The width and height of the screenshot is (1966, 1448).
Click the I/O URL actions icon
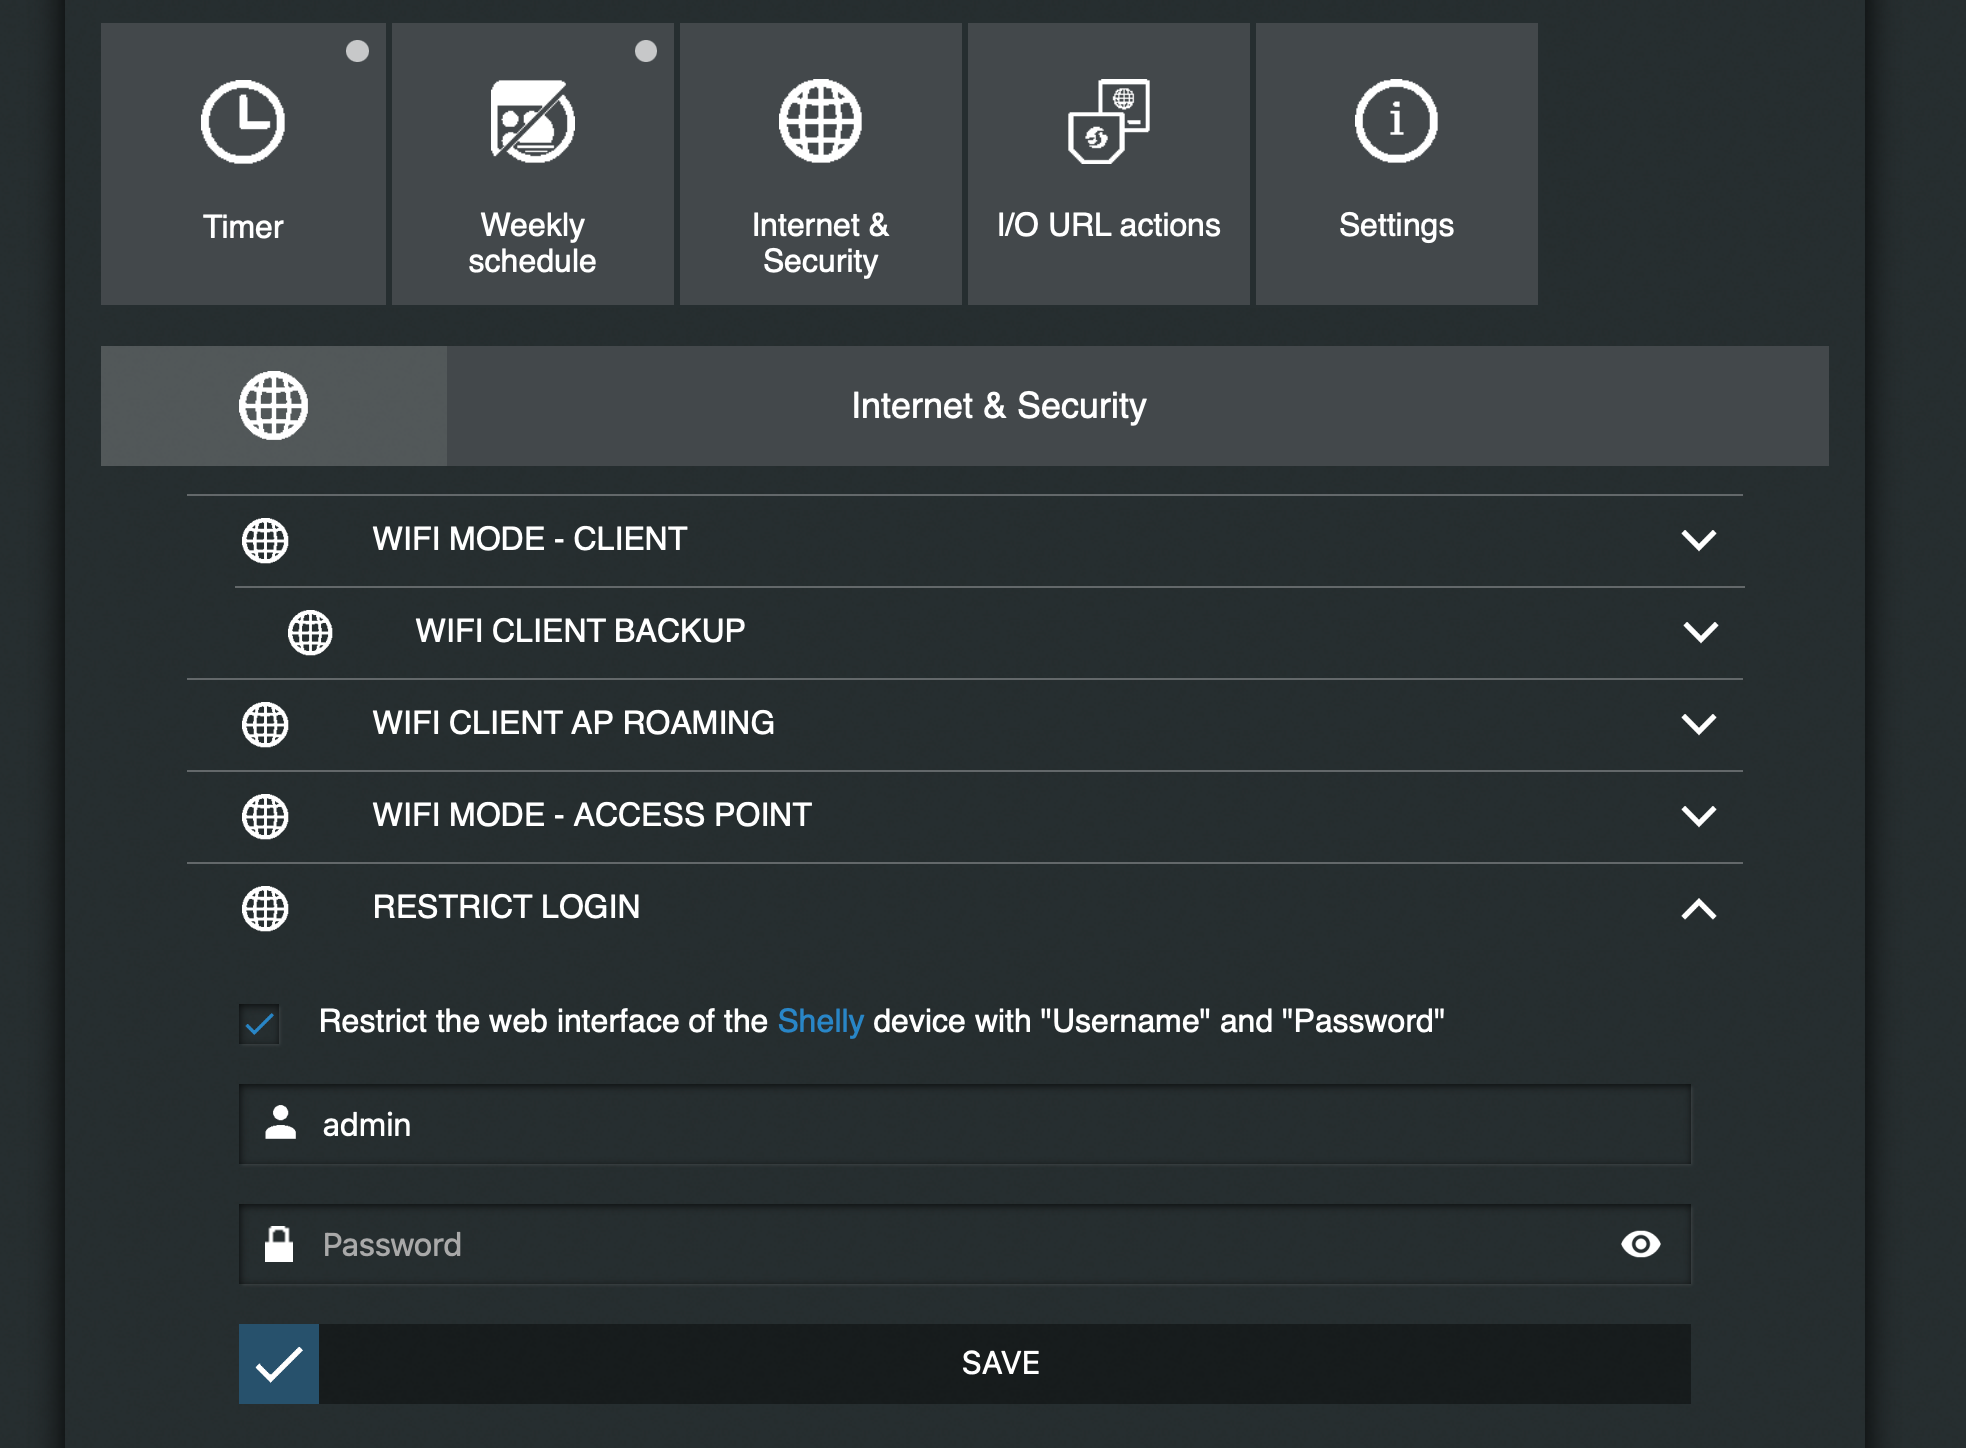click(x=1108, y=122)
